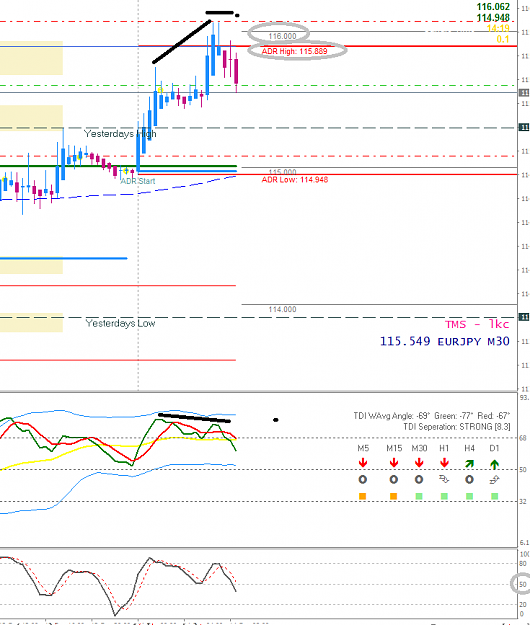530x625 pixels.
Task: Click the M30 timeframe label in the dashboard
Action: point(419,448)
